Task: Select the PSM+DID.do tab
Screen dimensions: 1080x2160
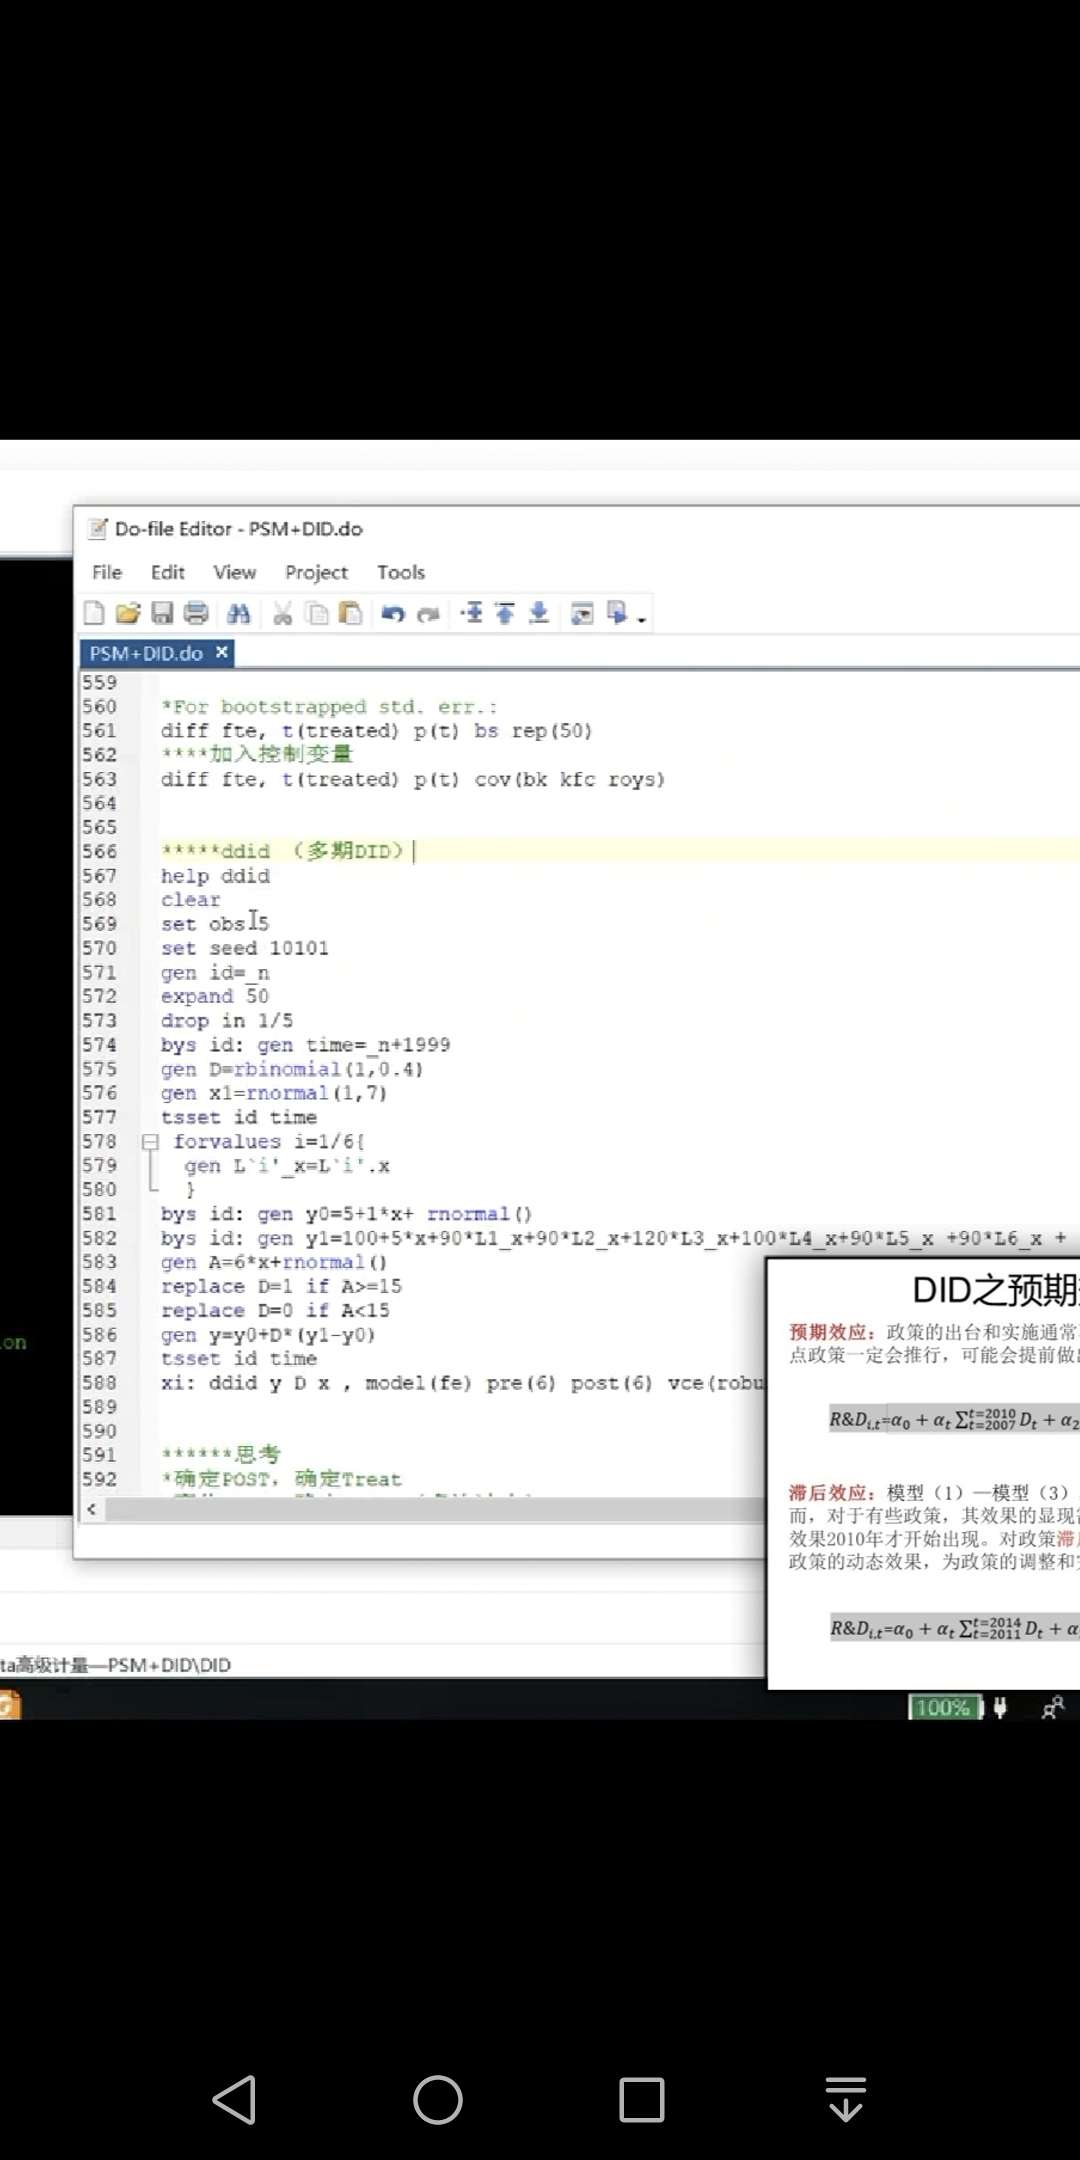Action: pos(146,653)
